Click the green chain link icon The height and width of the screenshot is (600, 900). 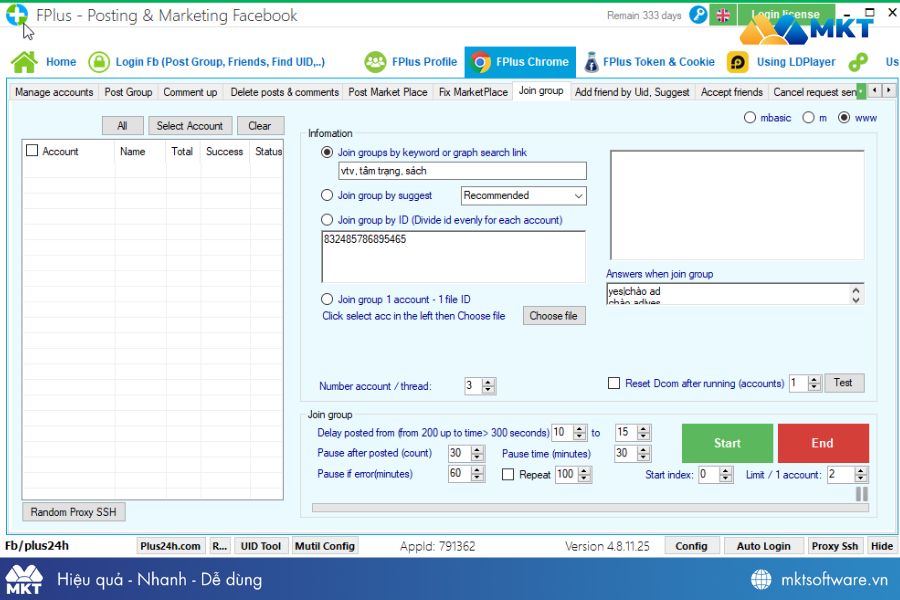(858, 62)
